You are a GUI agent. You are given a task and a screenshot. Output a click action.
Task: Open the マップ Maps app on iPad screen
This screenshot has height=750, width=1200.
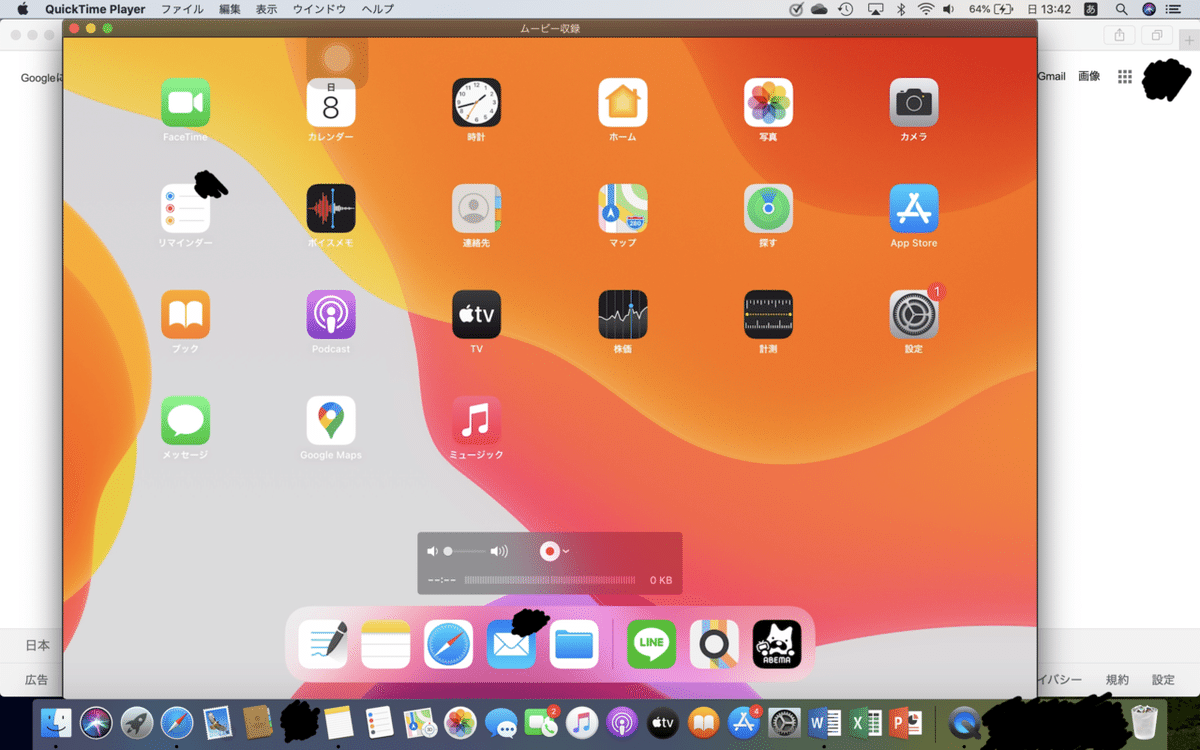point(622,208)
